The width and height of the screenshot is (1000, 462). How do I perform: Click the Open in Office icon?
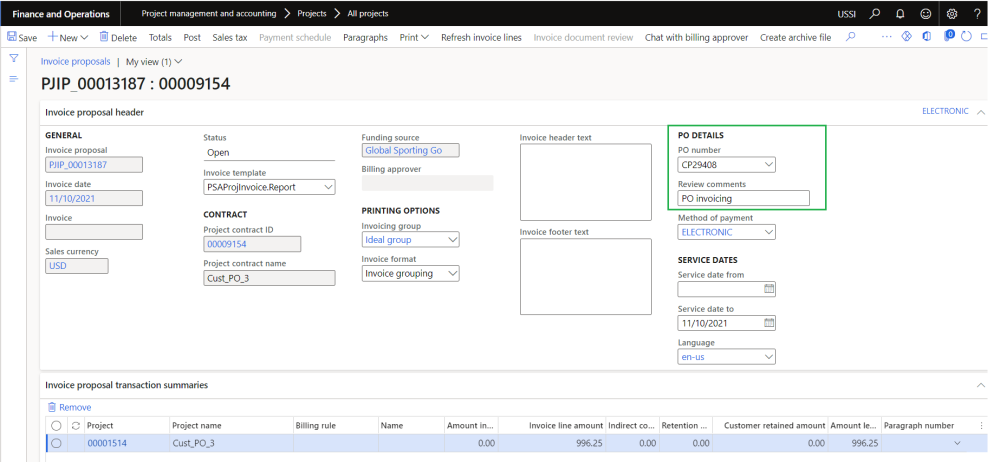[x=925, y=37]
